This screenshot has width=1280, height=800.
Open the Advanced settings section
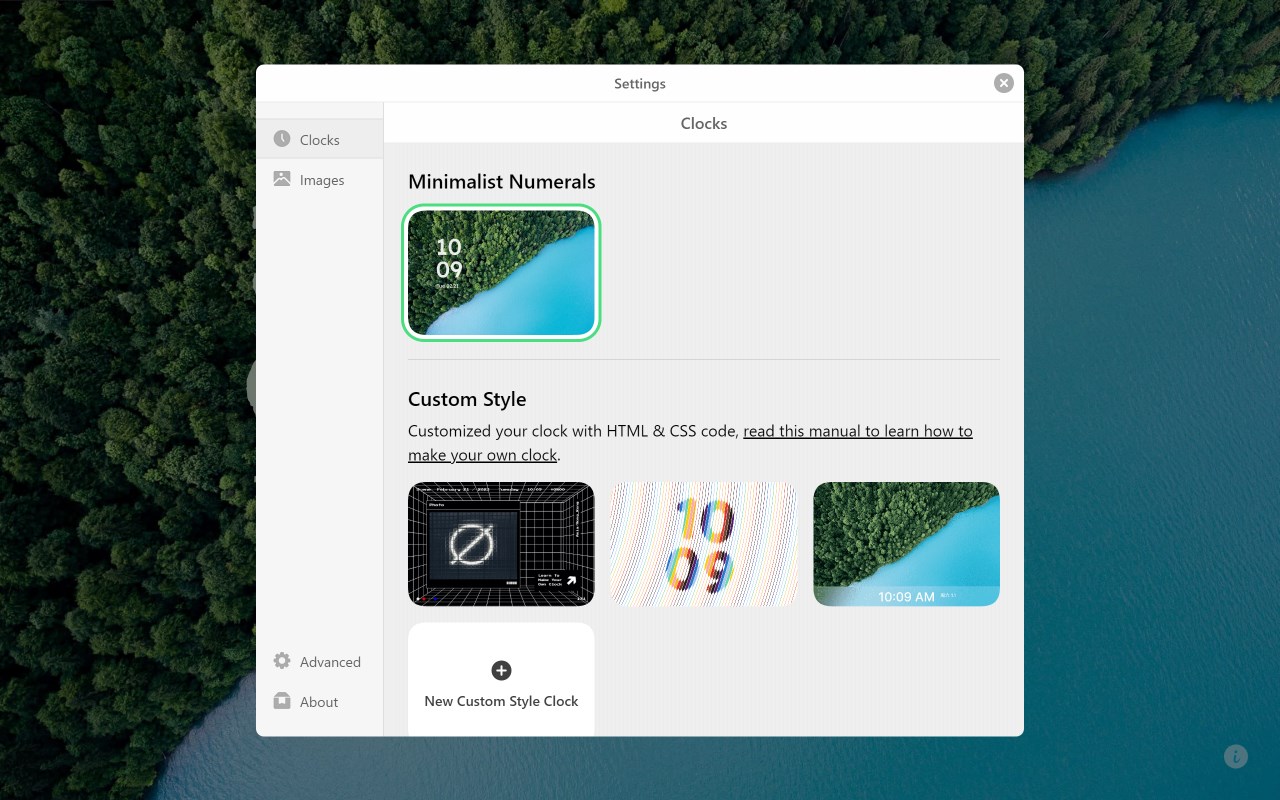[320, 662]
